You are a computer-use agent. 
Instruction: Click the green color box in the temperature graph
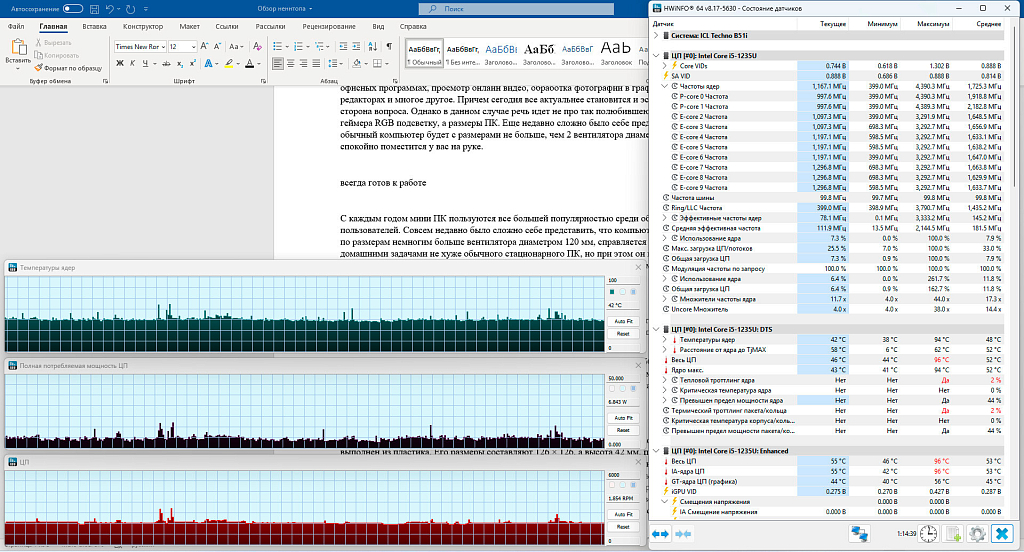click(x=612, y=292)
